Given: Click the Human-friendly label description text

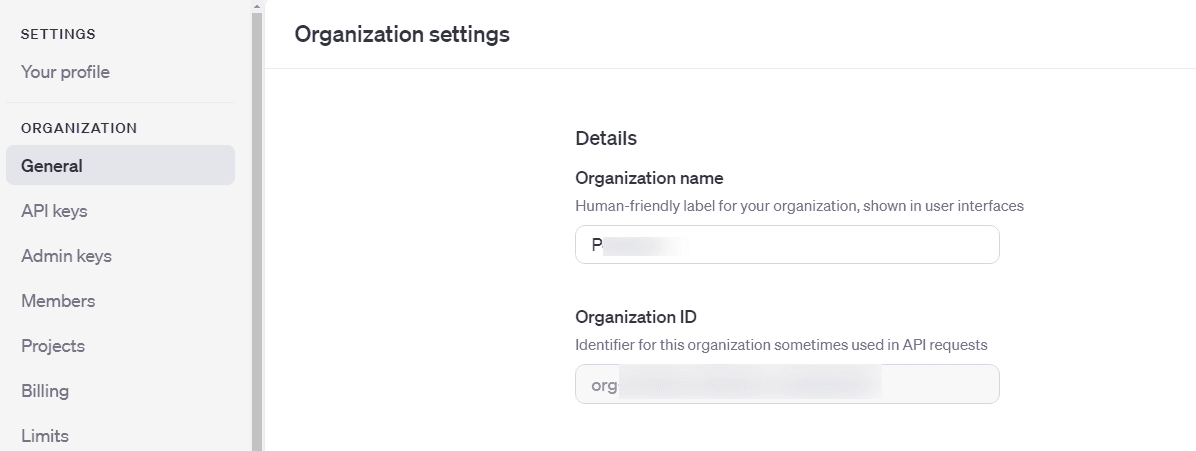Looking at the screenshot, I should tap(799, 206).
